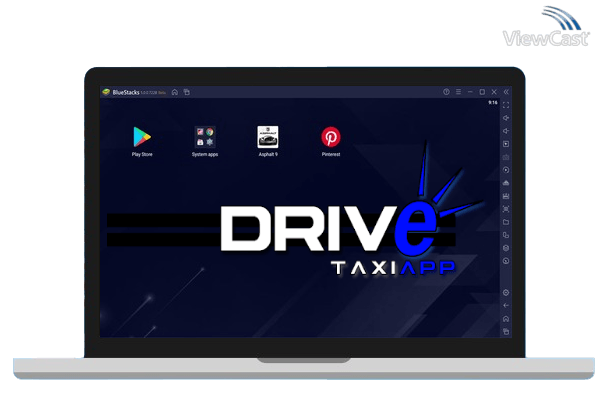Click the "9:16" clock text
Viewport: 602px width, 414px height.
pyautogui.click(x=493, y=103)
